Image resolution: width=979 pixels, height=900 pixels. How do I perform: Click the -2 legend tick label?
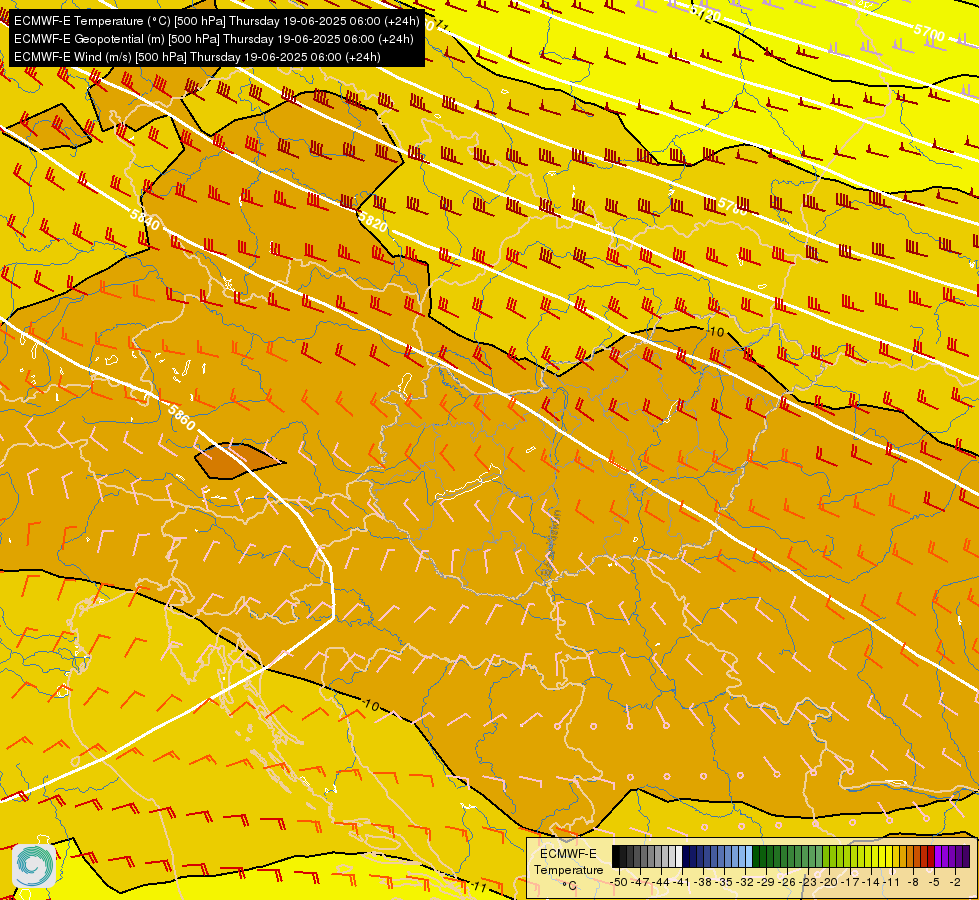[955, 882]
